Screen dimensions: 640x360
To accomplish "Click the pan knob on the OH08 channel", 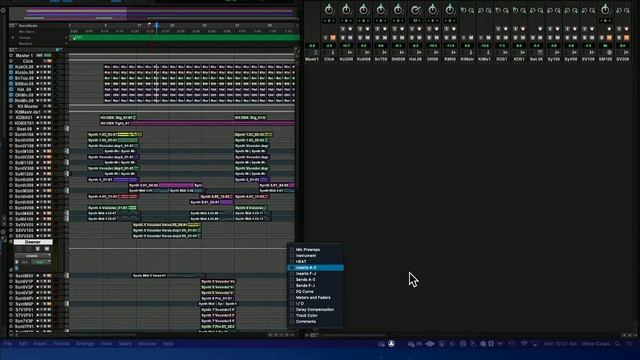I will click(x=432, y=9).
